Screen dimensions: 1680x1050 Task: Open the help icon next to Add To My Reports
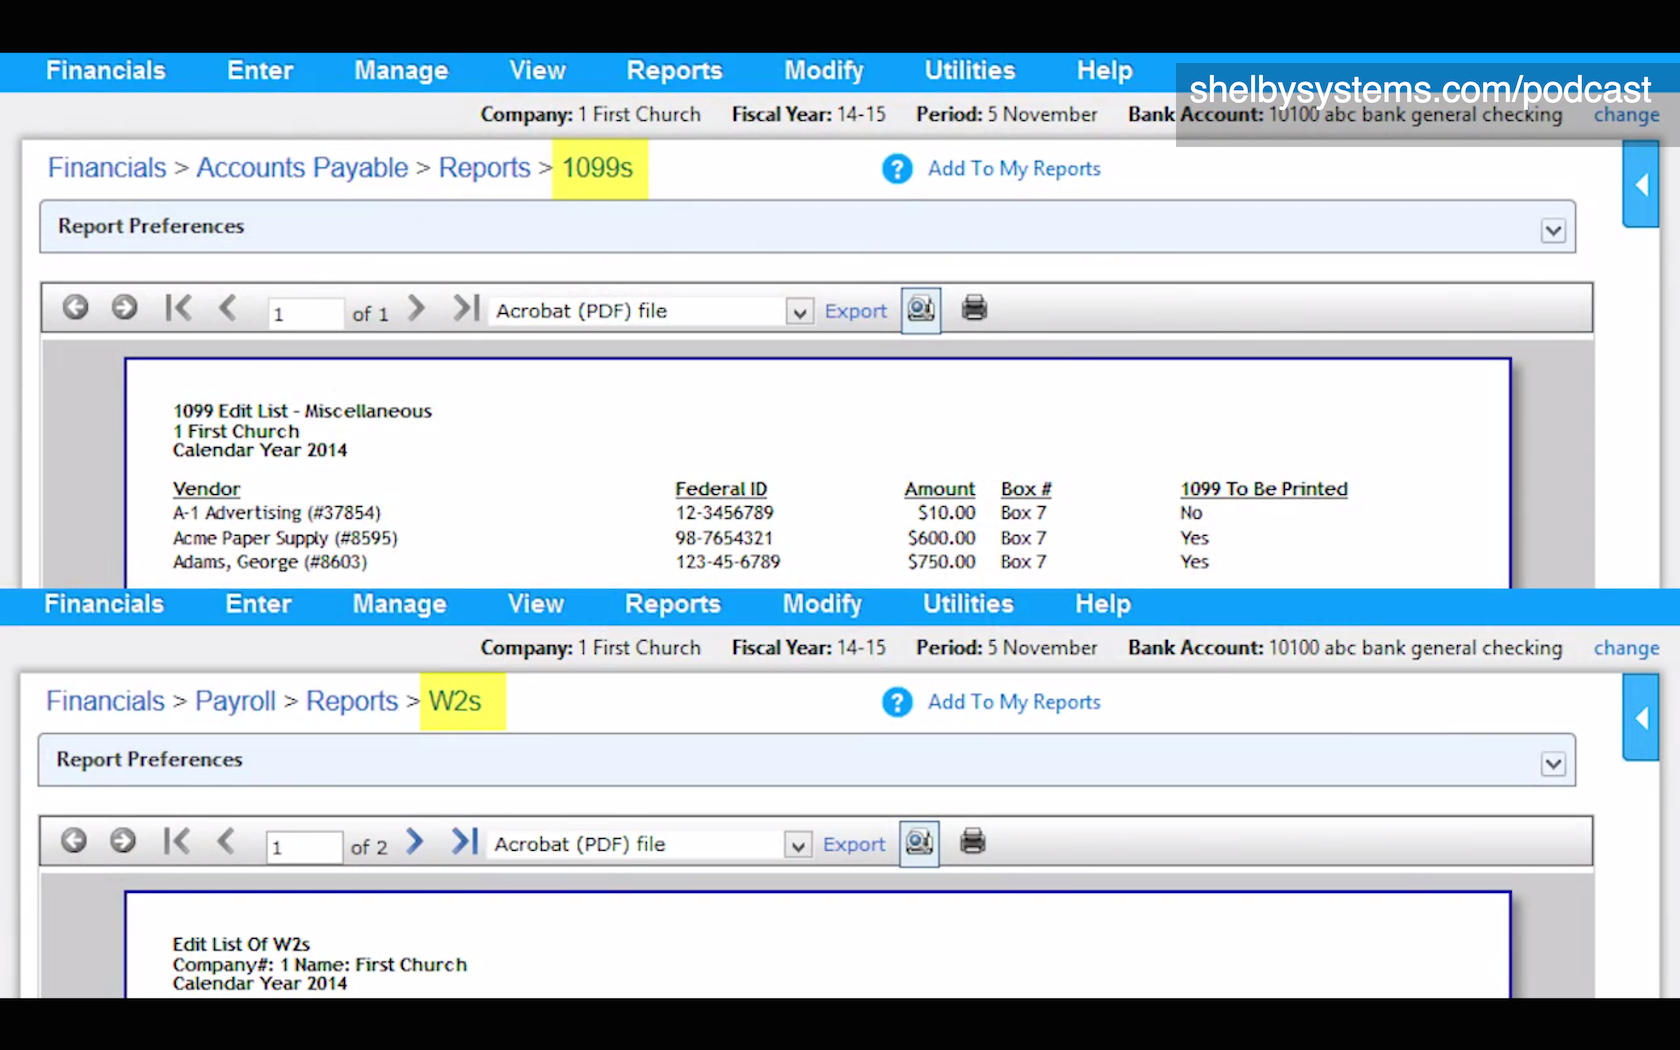(x=897, y=169)
